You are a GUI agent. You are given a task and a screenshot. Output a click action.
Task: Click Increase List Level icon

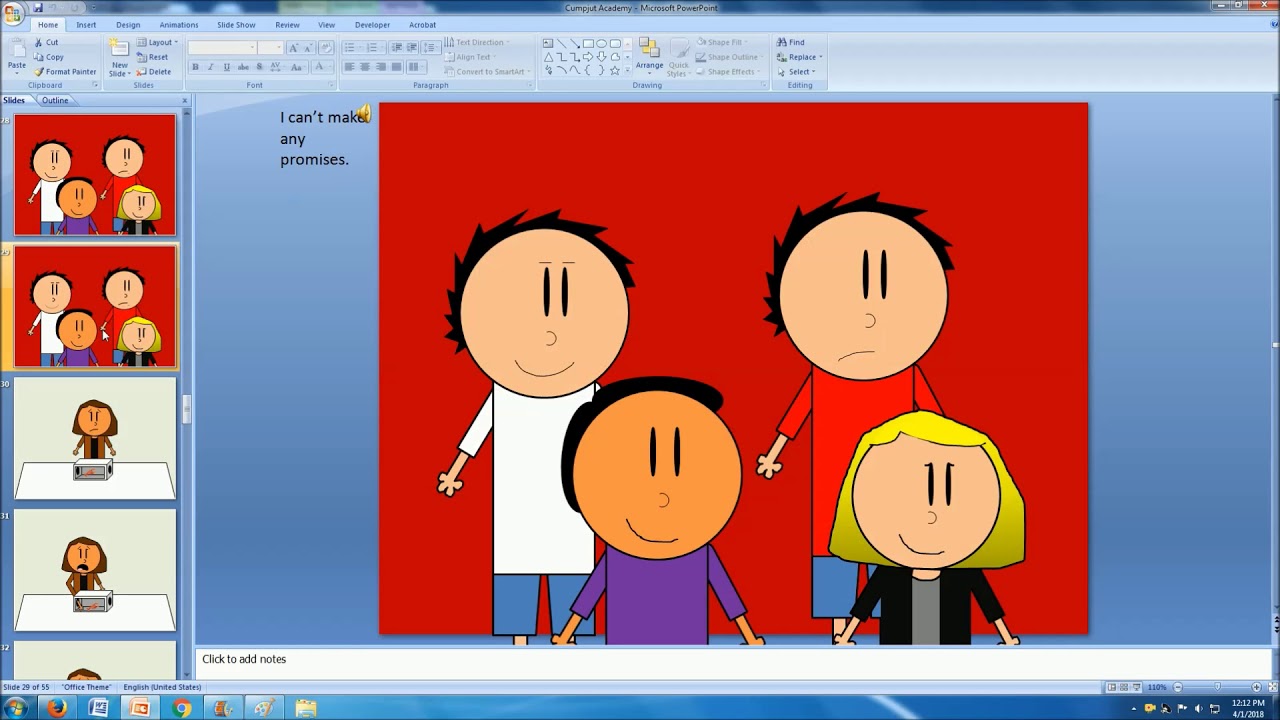click(x=412, y=48)
